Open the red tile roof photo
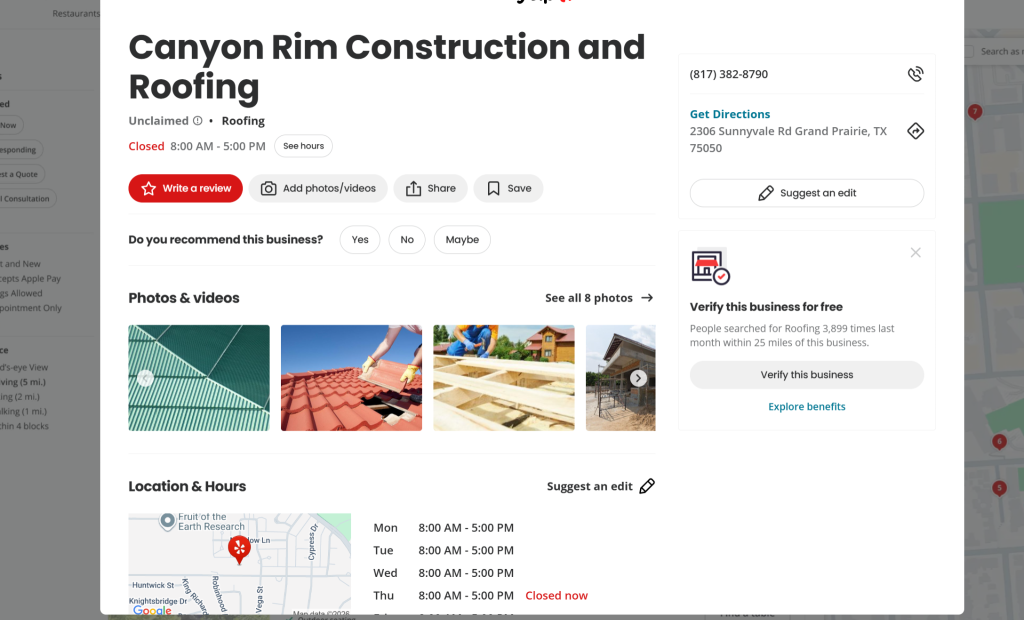The width and height of the screenshot is (1024, 620). tap(351, 378)
